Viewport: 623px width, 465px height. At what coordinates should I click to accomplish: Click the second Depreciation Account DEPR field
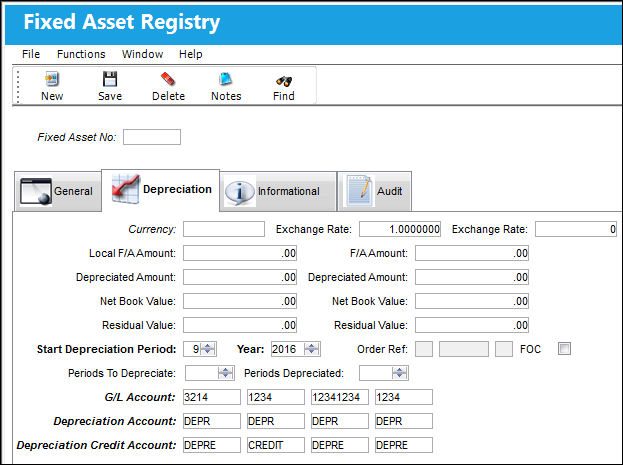(276, 421)
